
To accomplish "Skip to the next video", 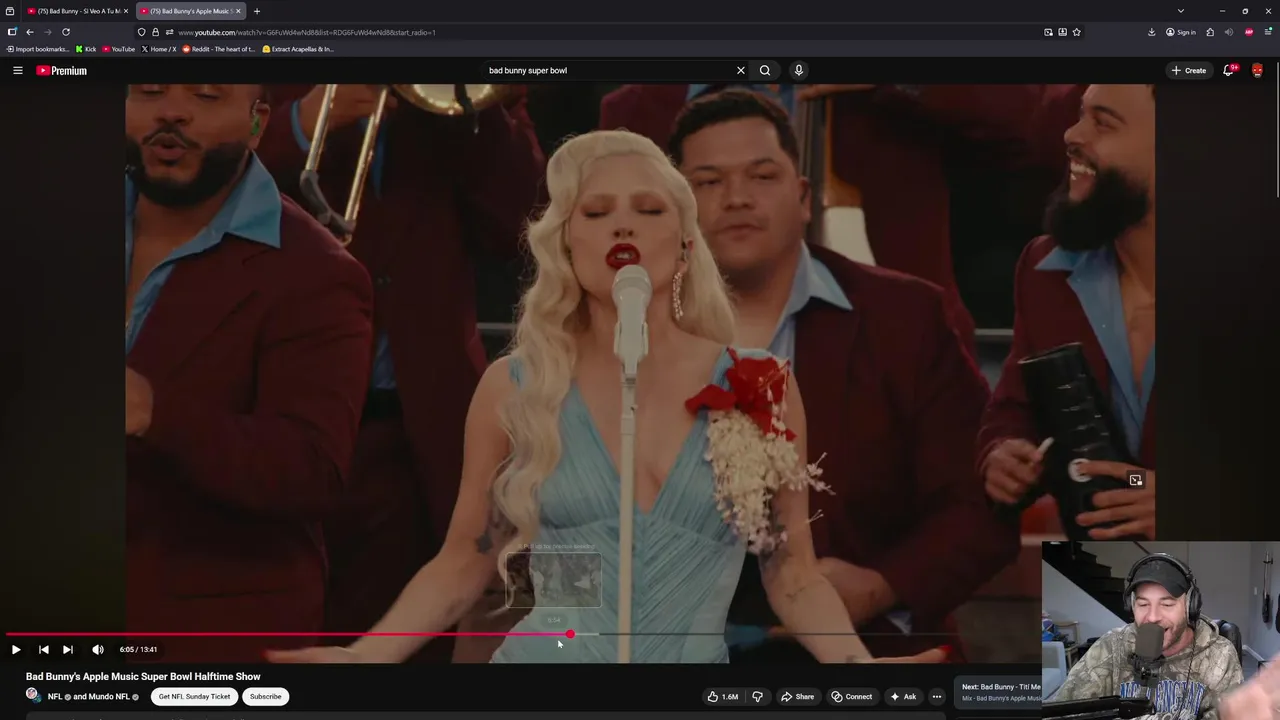I will (x=68, y=650).
